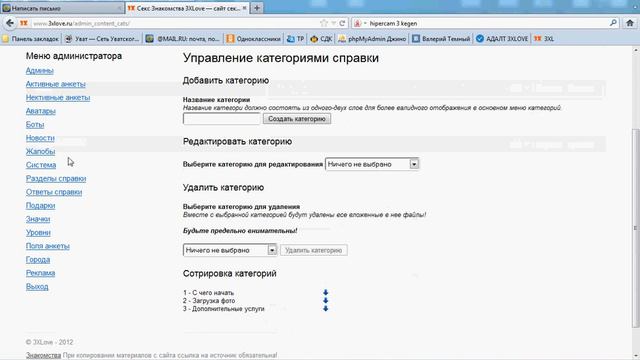Open the Валерий Темный bookmark
The height and width of the screenshot is (360, 640).
[x=441, y=39]
